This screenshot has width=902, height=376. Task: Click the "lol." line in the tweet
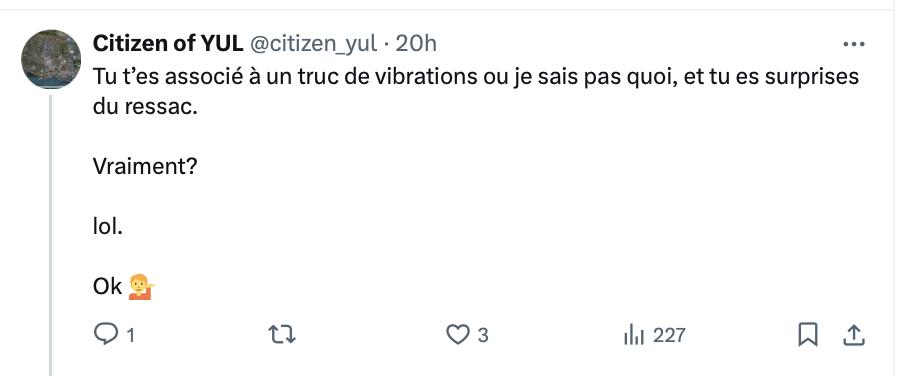click(108, 227)
